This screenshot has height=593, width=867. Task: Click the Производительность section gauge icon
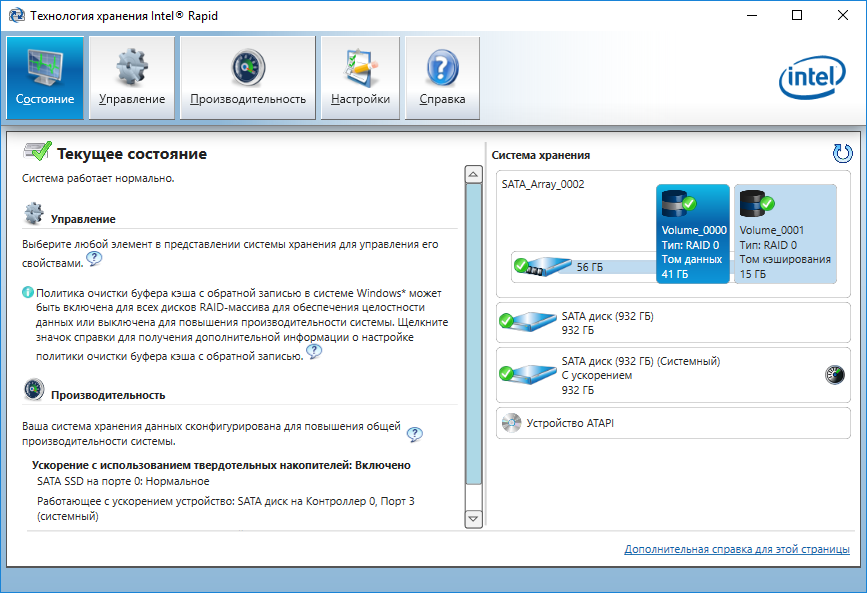(34, 389)
